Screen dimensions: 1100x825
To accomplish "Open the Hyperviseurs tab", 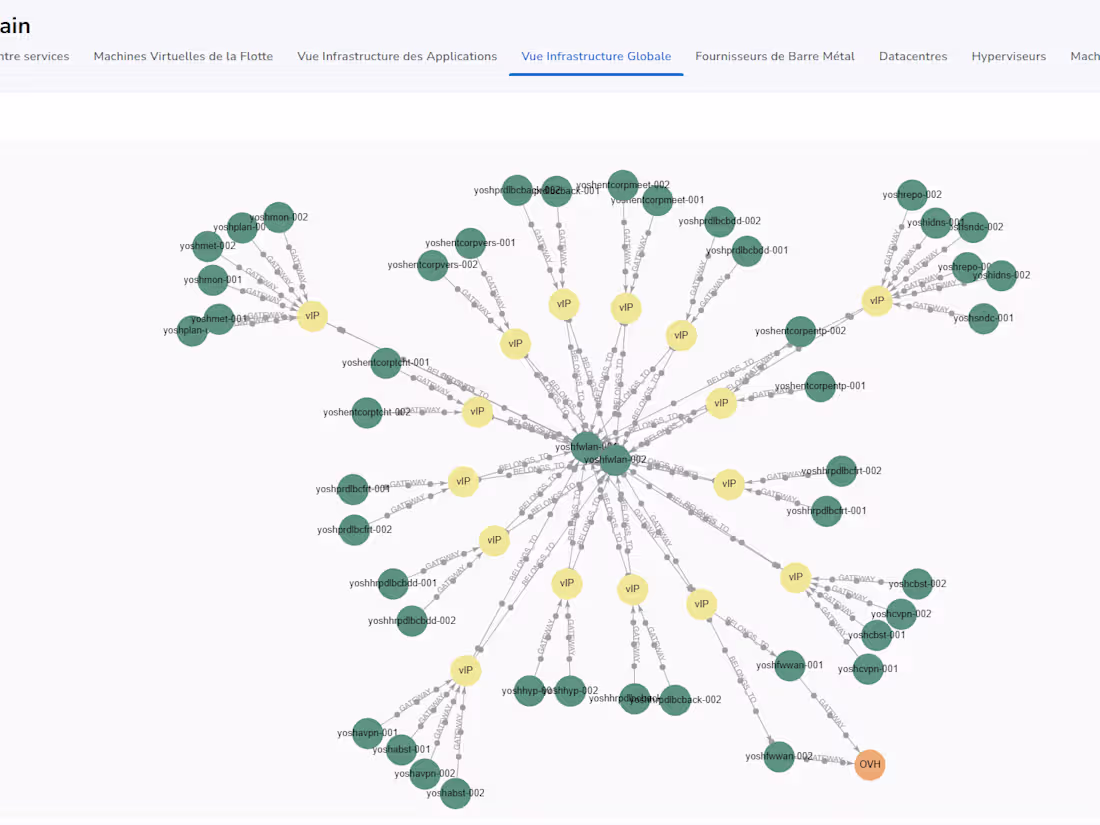I will (1009, 56).
